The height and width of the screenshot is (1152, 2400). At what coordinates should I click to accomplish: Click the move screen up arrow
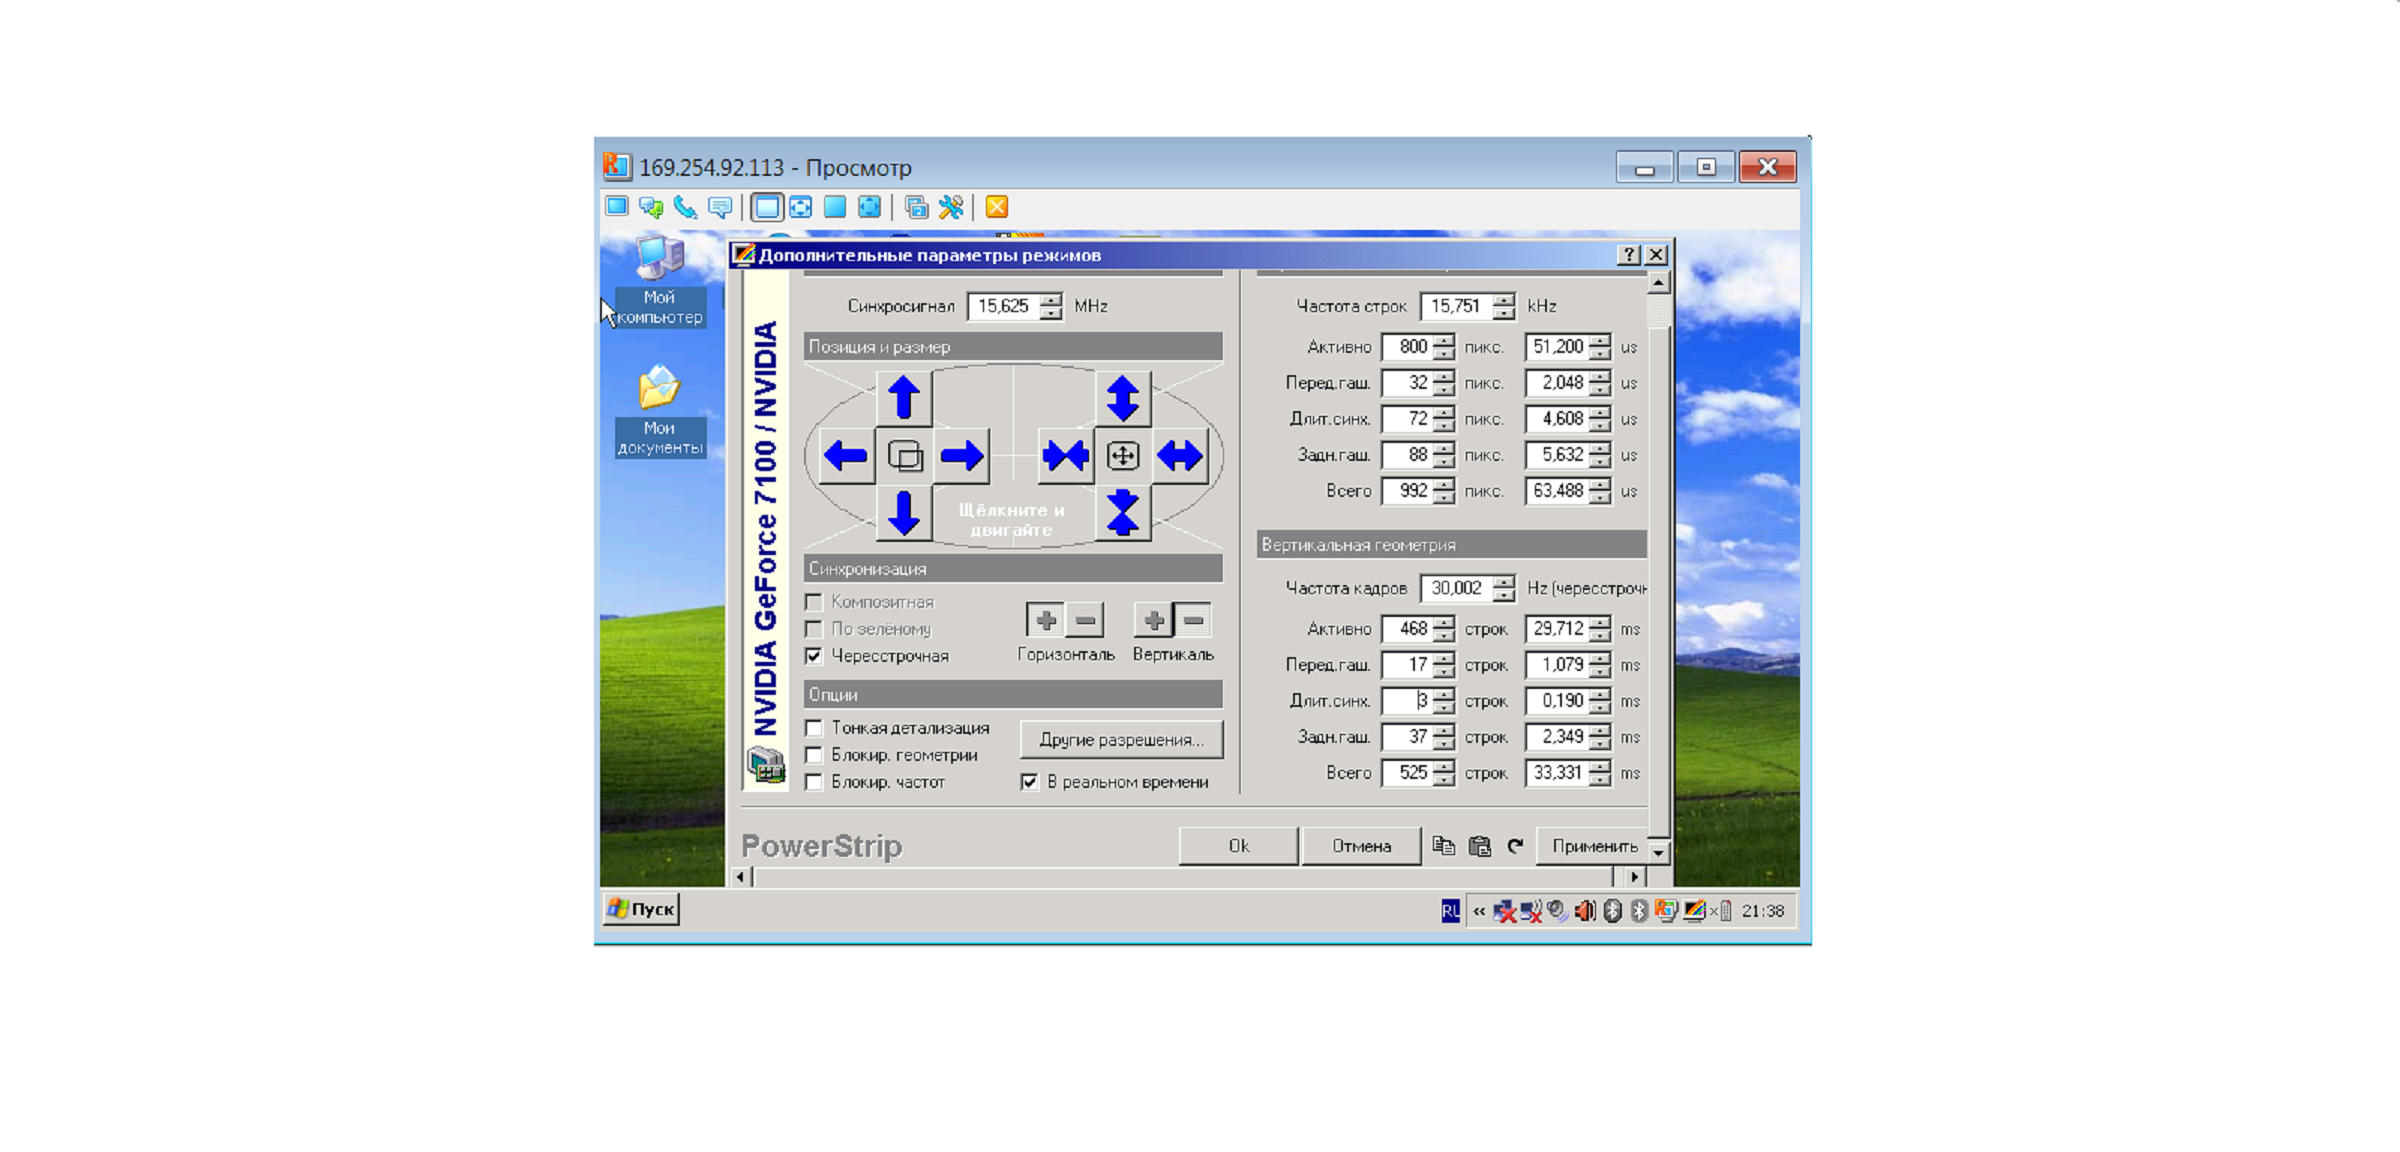(903, 398)
